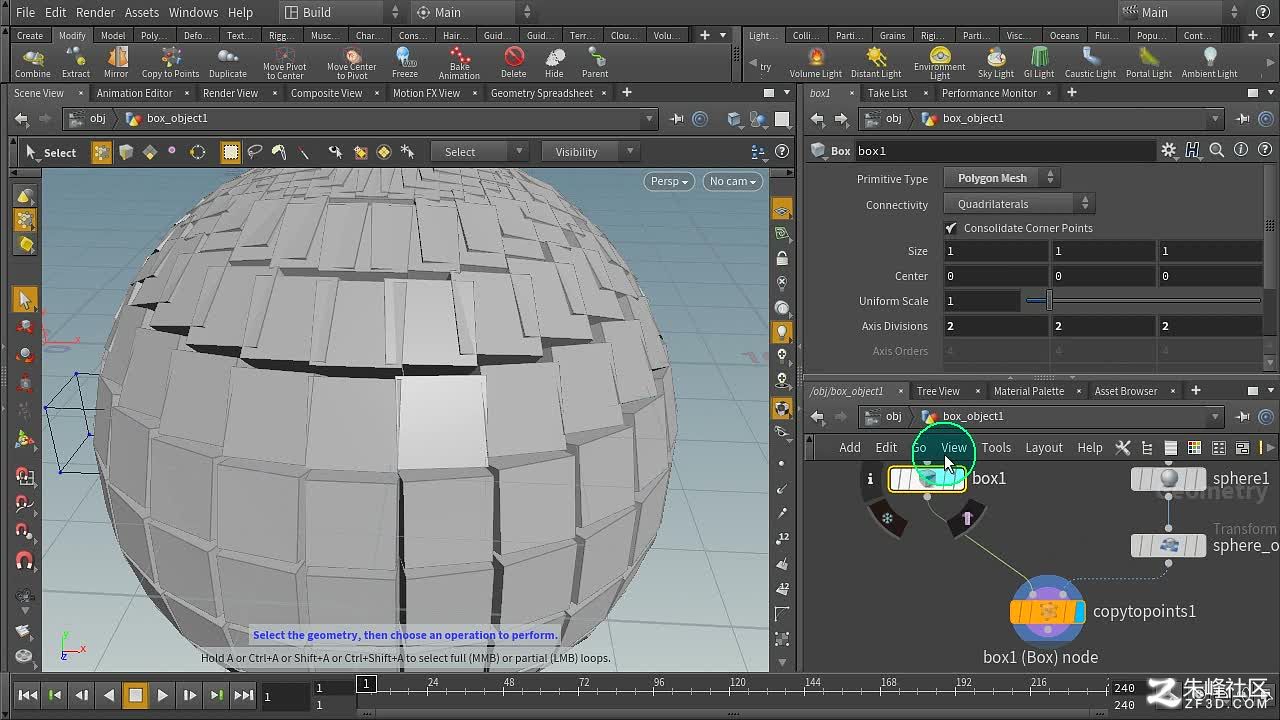Toggle pin on parameter pane

1243,118
